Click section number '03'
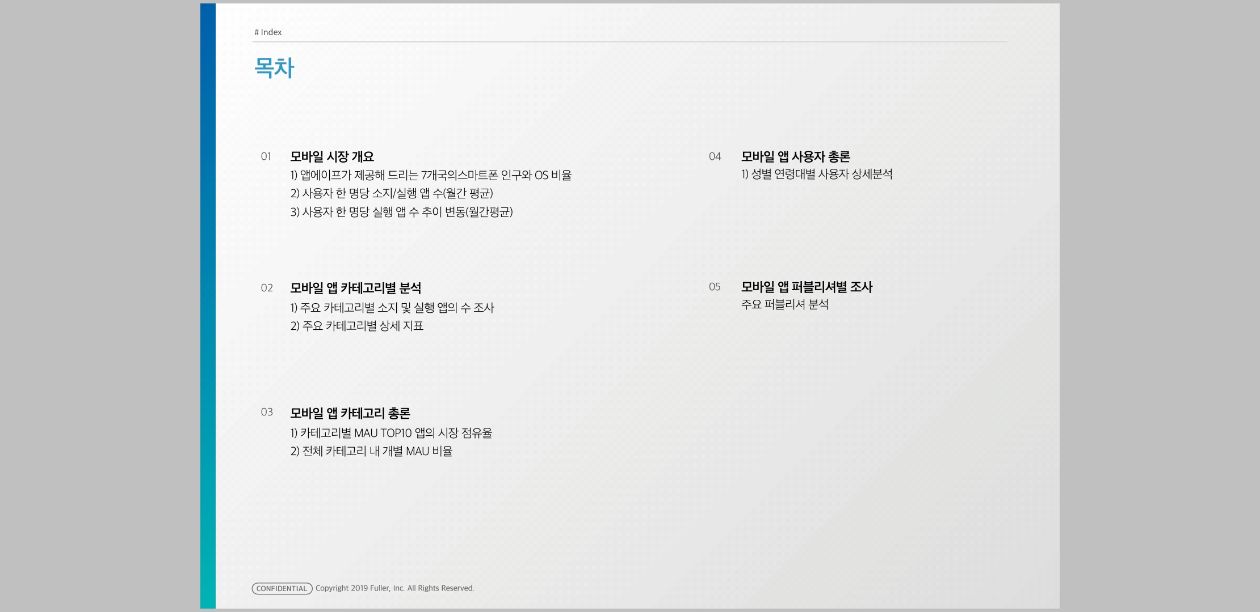The height and width of the screenshot is (612, 1260). point(267,412)
